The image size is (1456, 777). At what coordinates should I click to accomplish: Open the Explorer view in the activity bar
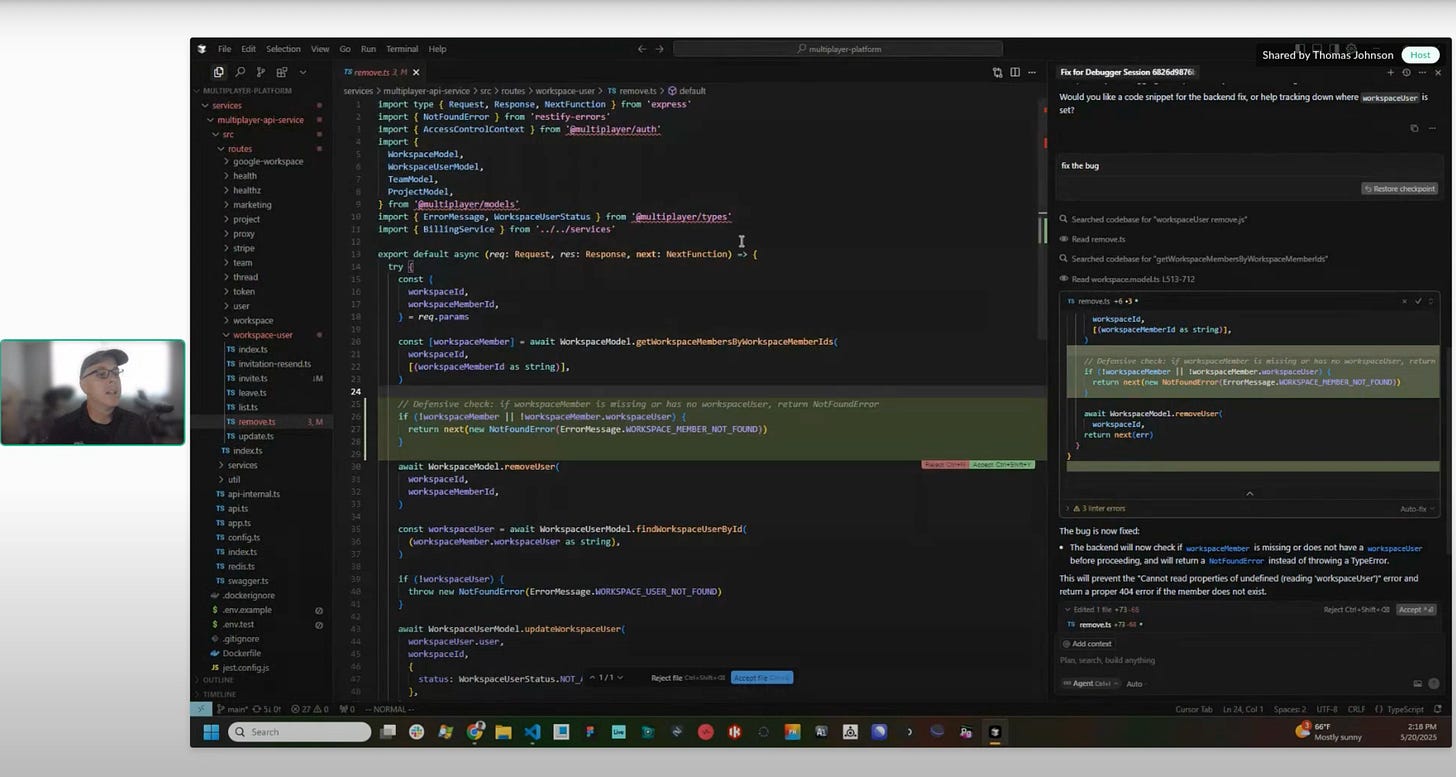pyautogui.click(x=218, y=72)
